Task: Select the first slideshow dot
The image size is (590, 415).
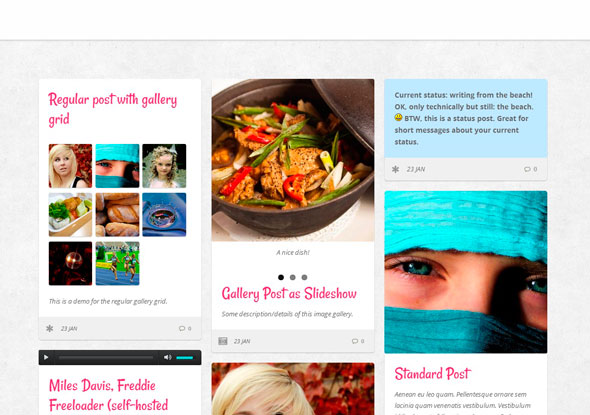Action: point(281,277)
